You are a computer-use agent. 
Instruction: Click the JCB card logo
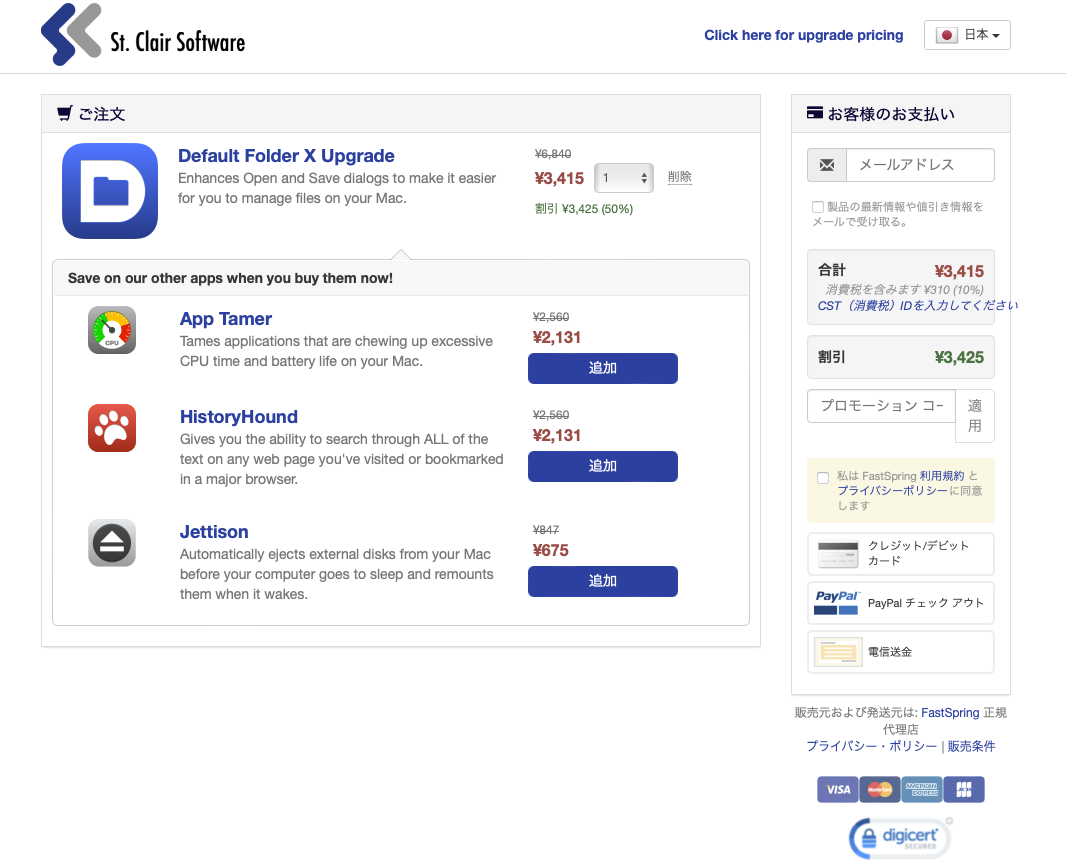[x=964, y=790]
